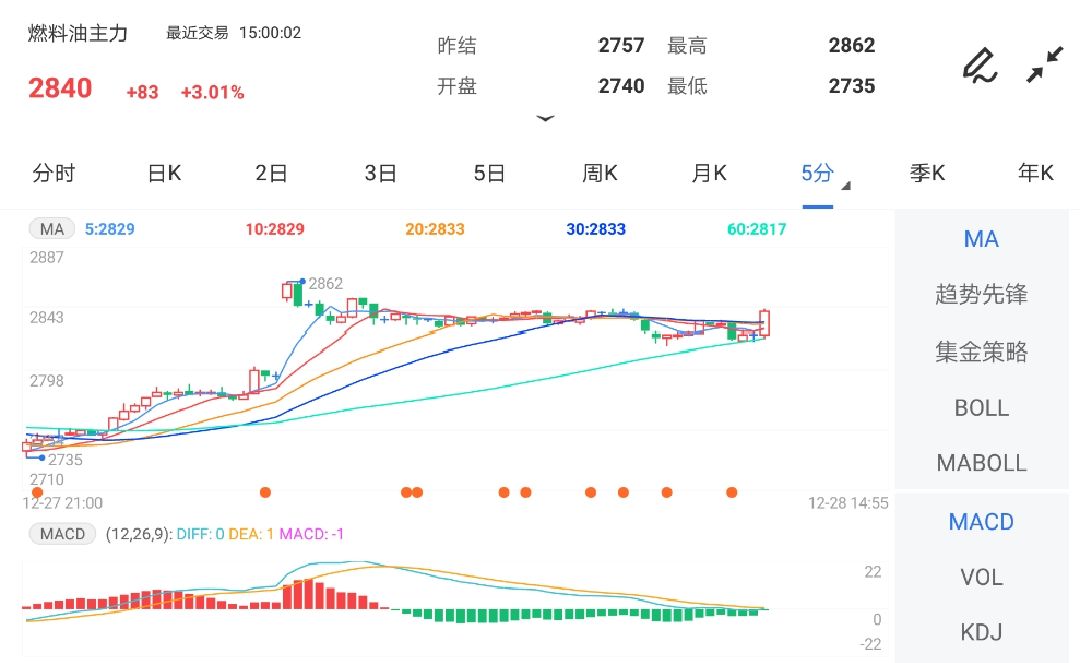This screenshot has height=663, width=1080.
Task: Click the last red candlestick on the chart
Action: [x=765, y=323]
